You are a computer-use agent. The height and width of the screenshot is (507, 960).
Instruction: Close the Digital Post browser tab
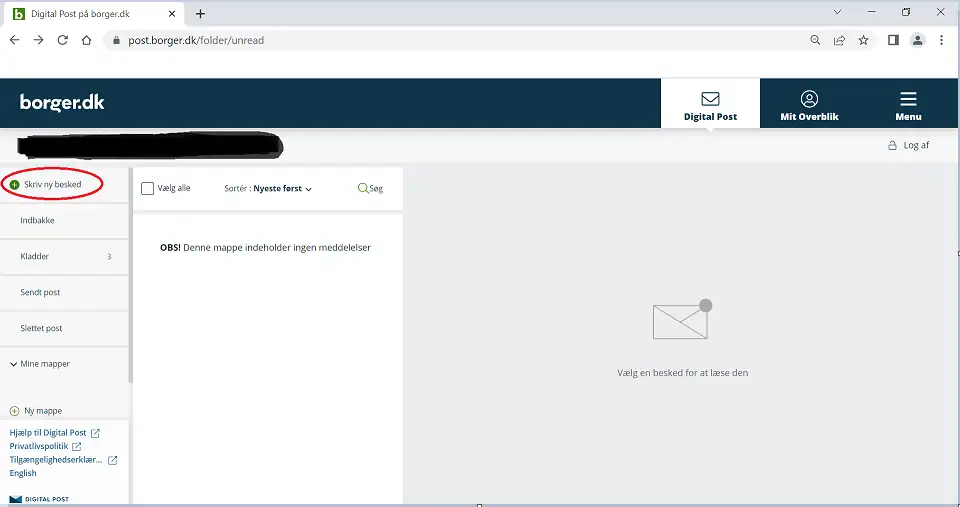[172, 13]
